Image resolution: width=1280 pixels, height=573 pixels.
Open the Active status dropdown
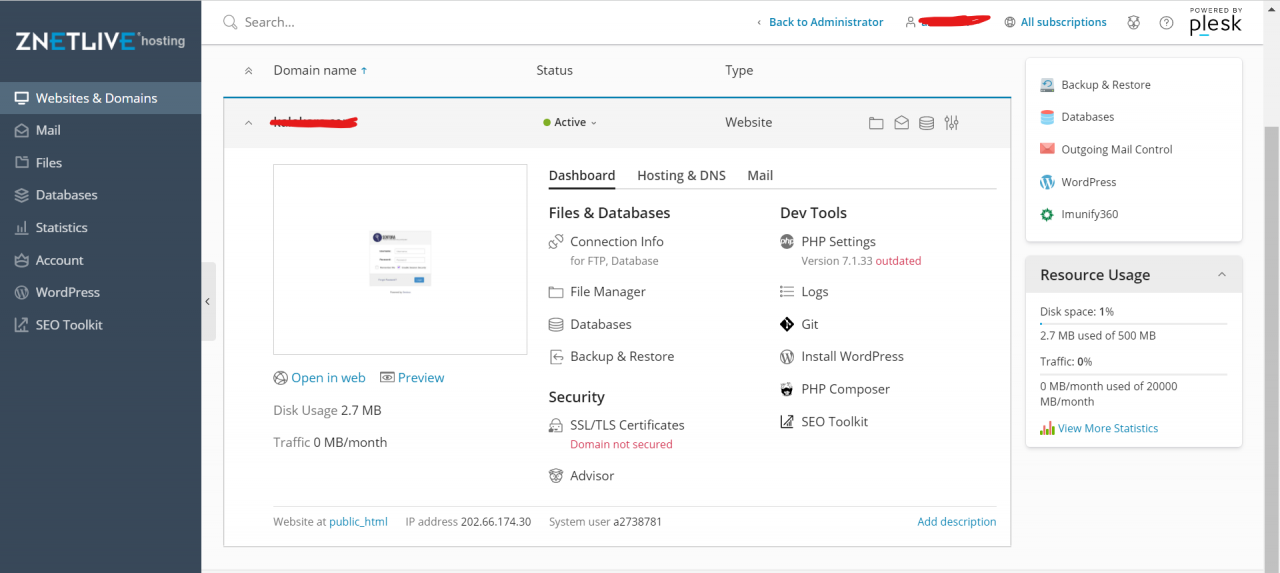[x=570, y=123]
